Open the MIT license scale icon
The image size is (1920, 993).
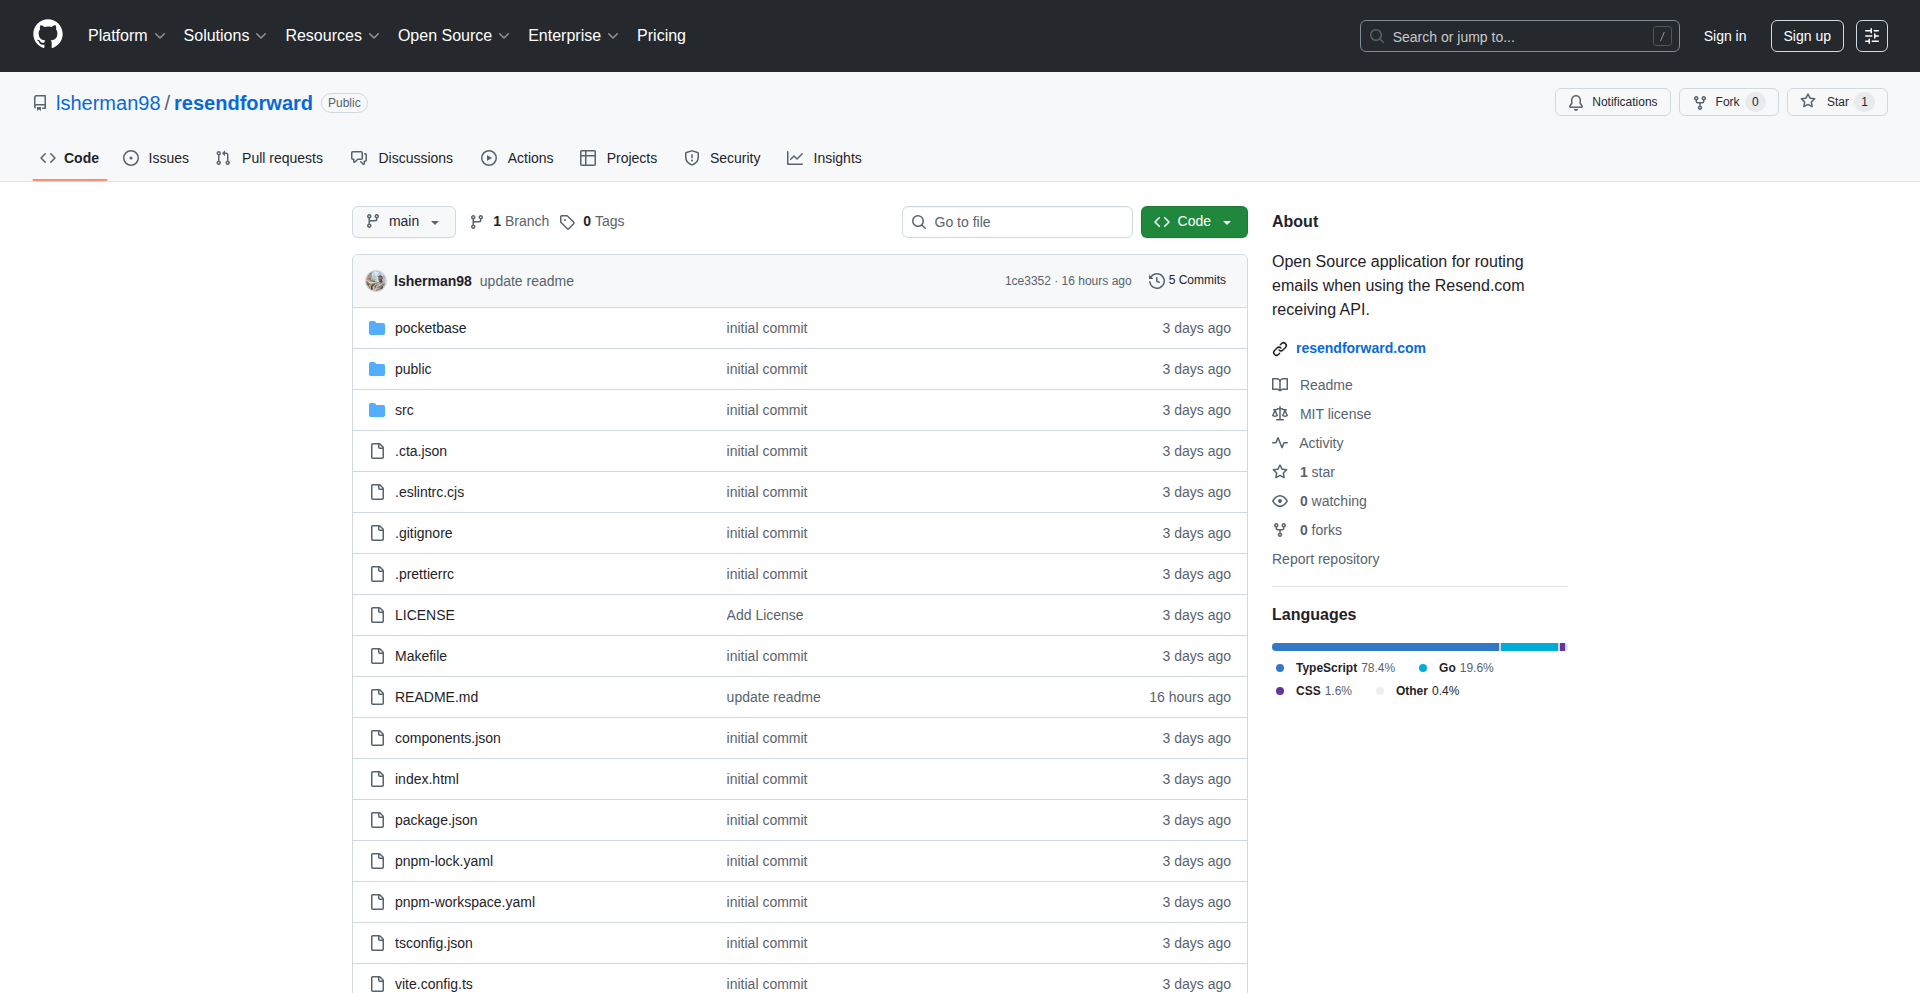pos(1281,413)
